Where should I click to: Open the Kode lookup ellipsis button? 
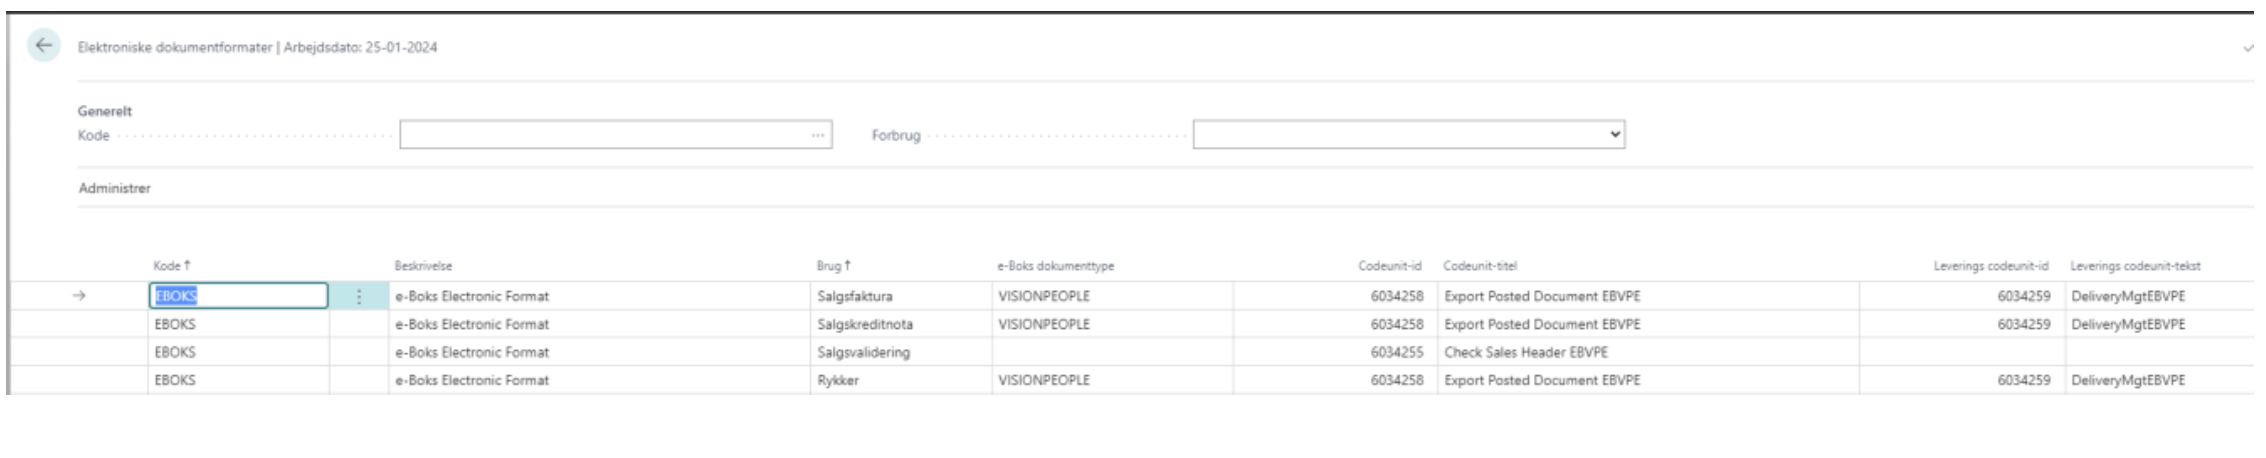click(x=818, y=135)
